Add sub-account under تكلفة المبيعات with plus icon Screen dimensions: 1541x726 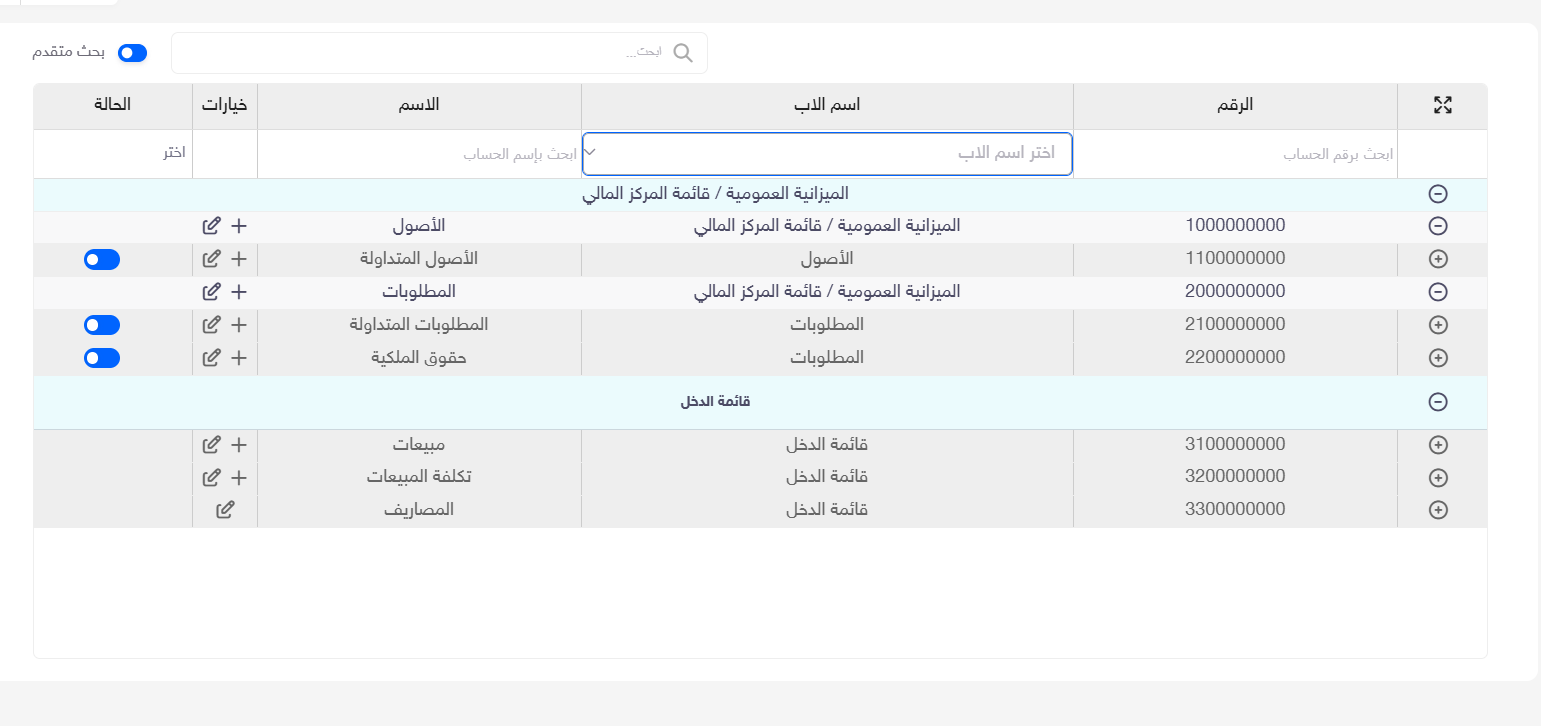click(x=239, y=478)
